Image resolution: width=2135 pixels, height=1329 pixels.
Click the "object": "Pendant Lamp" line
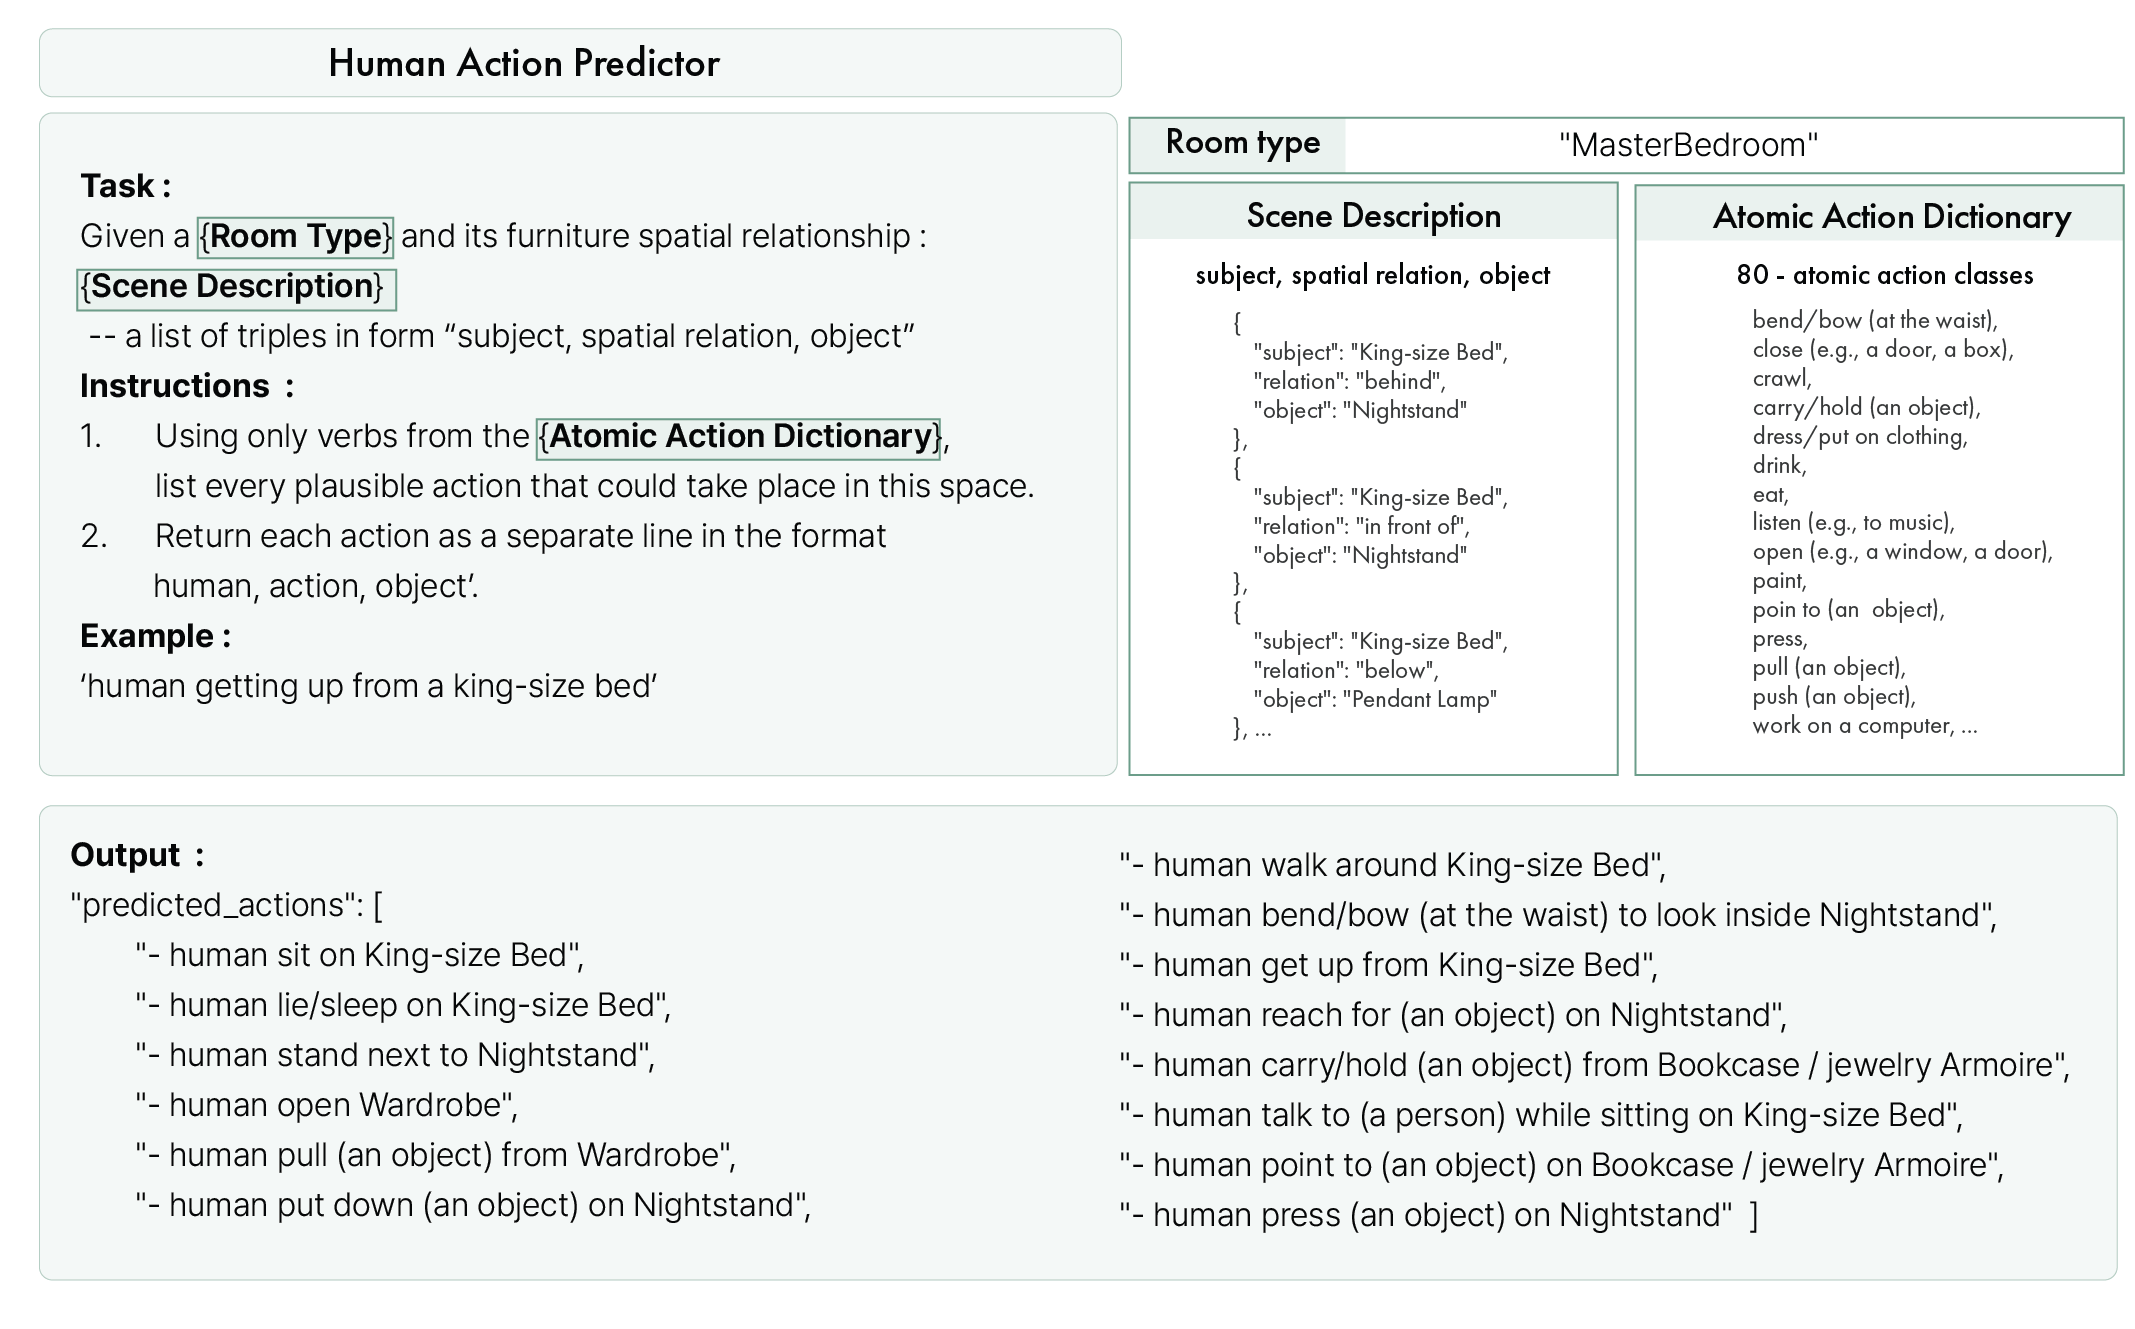coord(1374,699)
